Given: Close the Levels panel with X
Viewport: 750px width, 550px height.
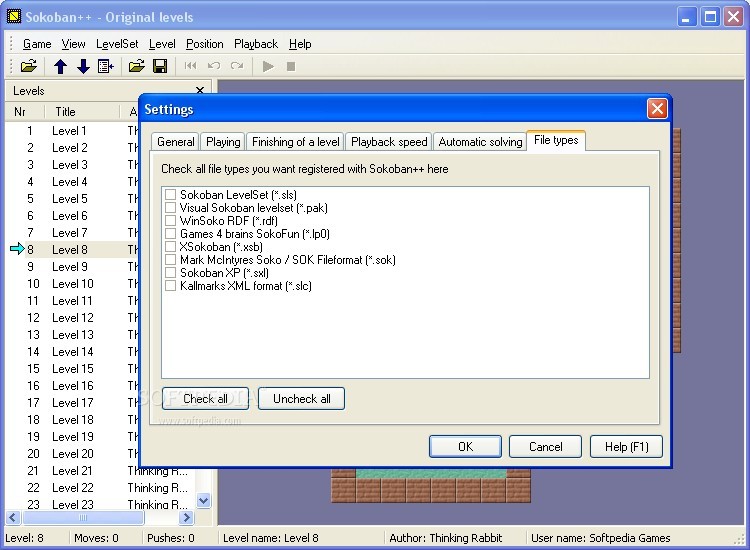Looking at the screenshot, I should (200, 90).
